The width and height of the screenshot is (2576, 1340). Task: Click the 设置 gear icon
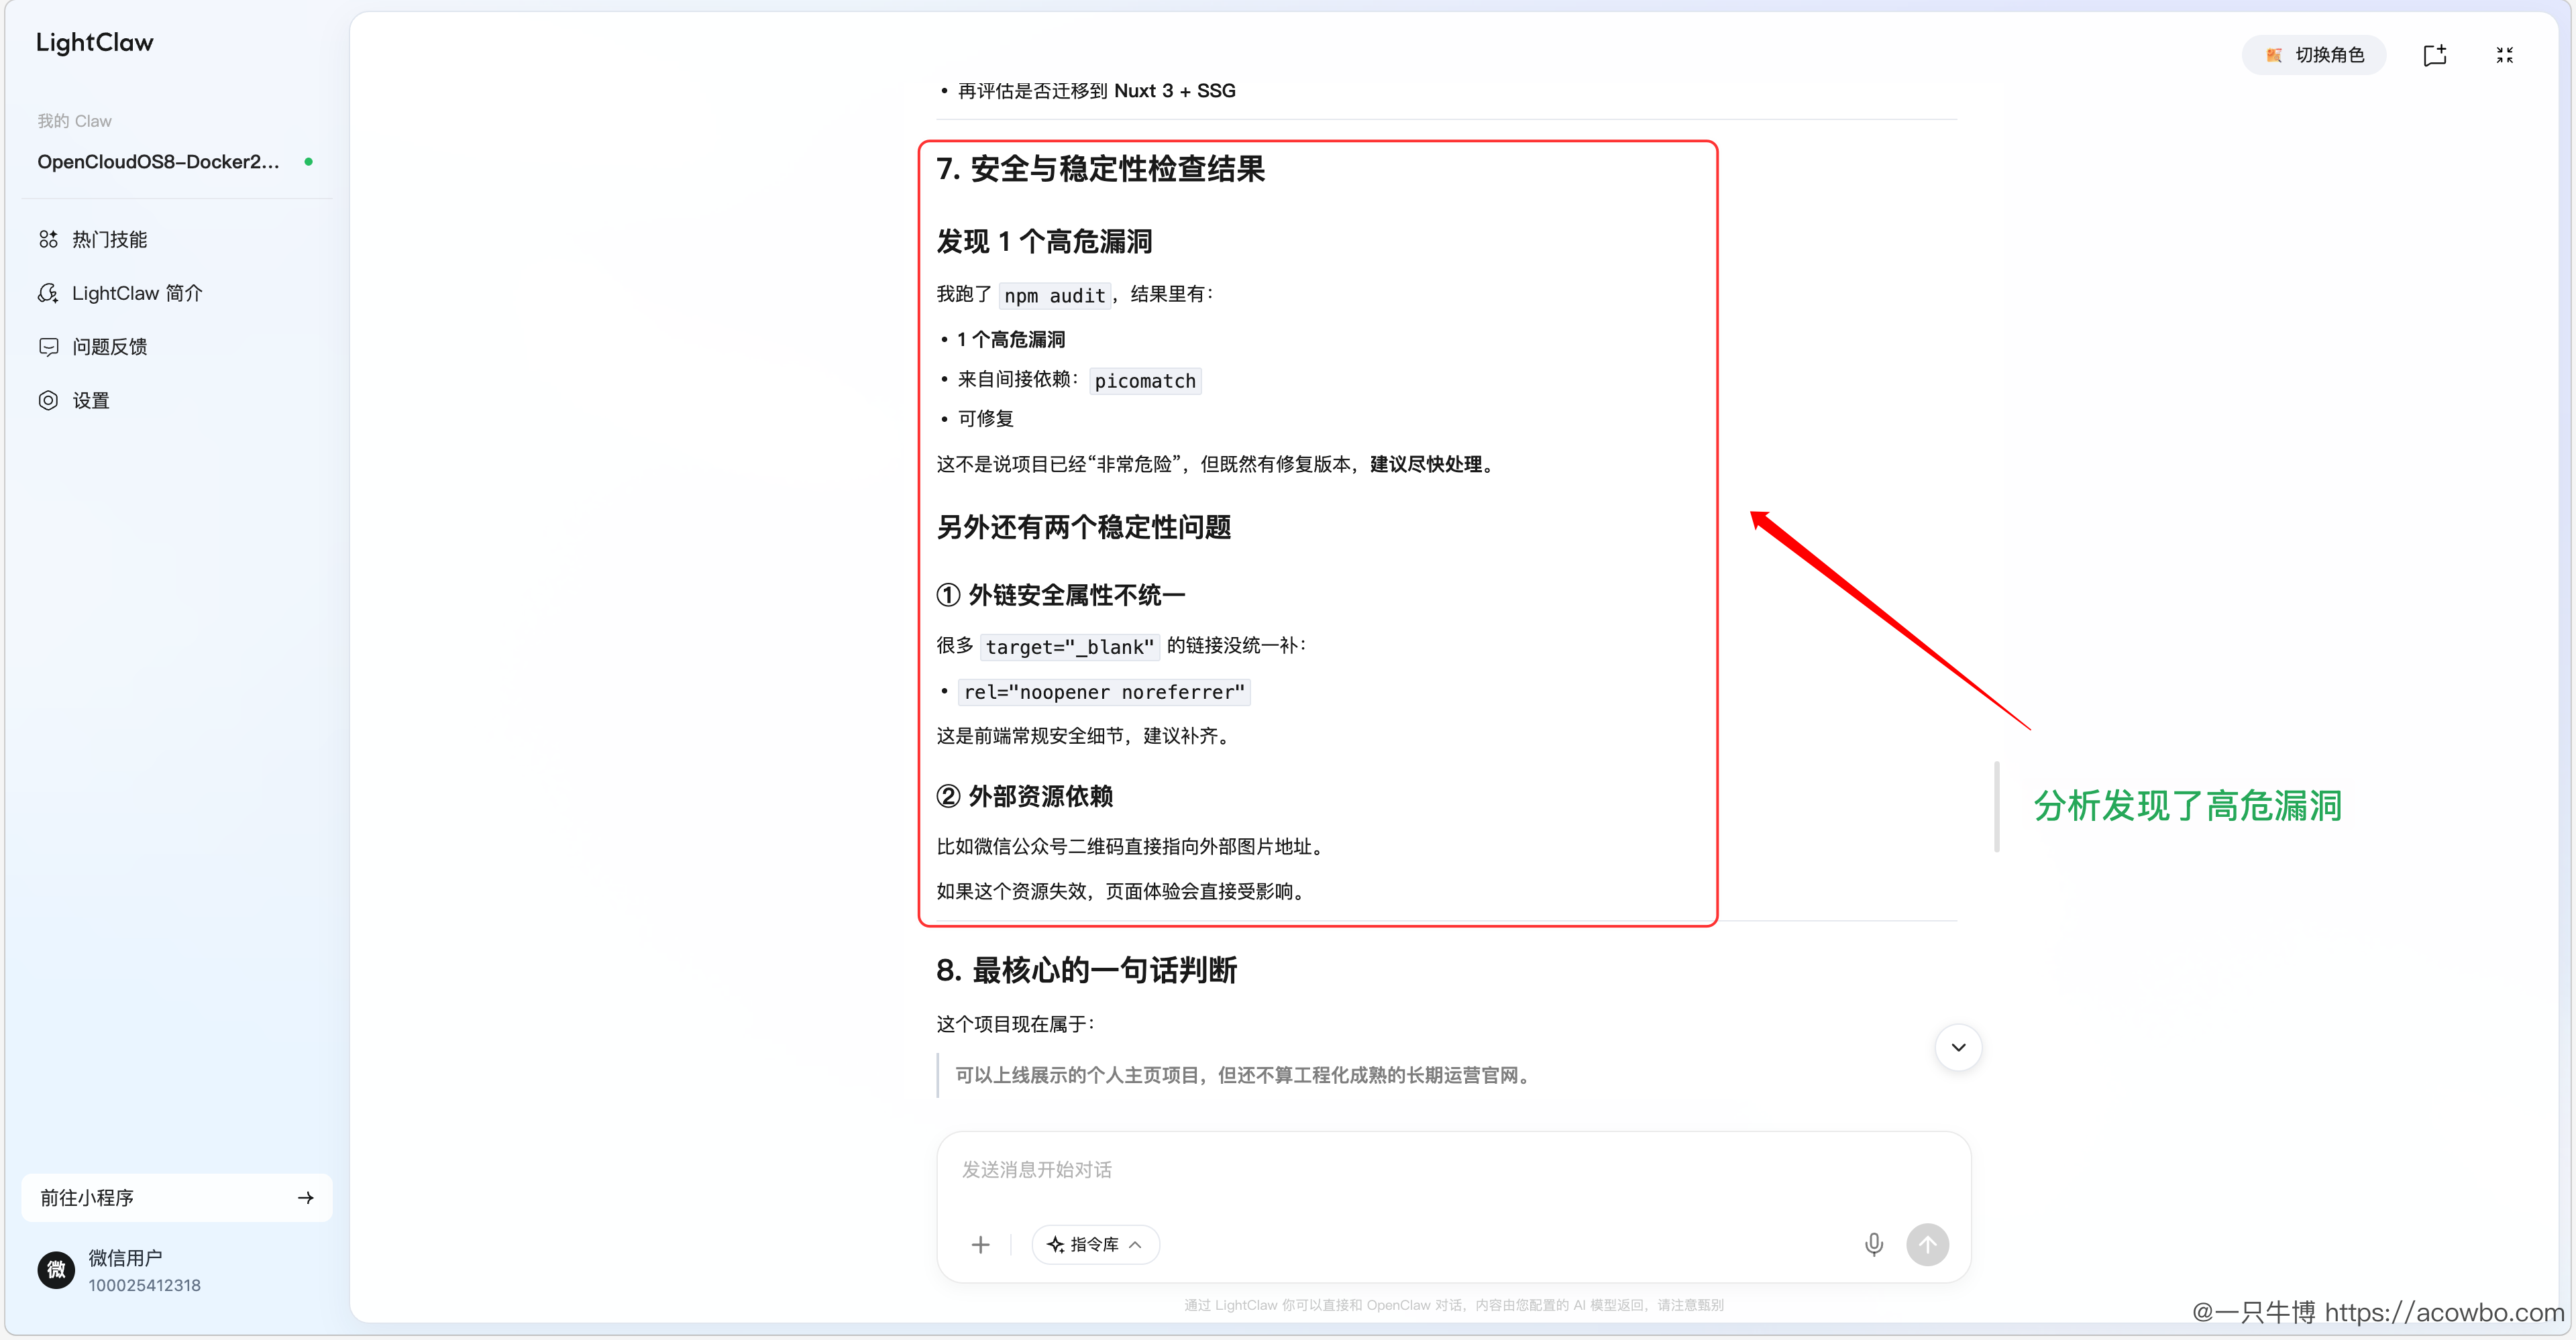(x=48, y=401)
